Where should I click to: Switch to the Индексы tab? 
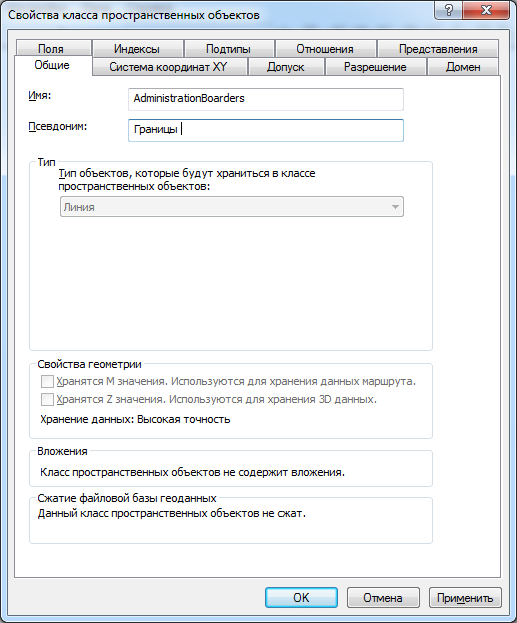point(137,48)
